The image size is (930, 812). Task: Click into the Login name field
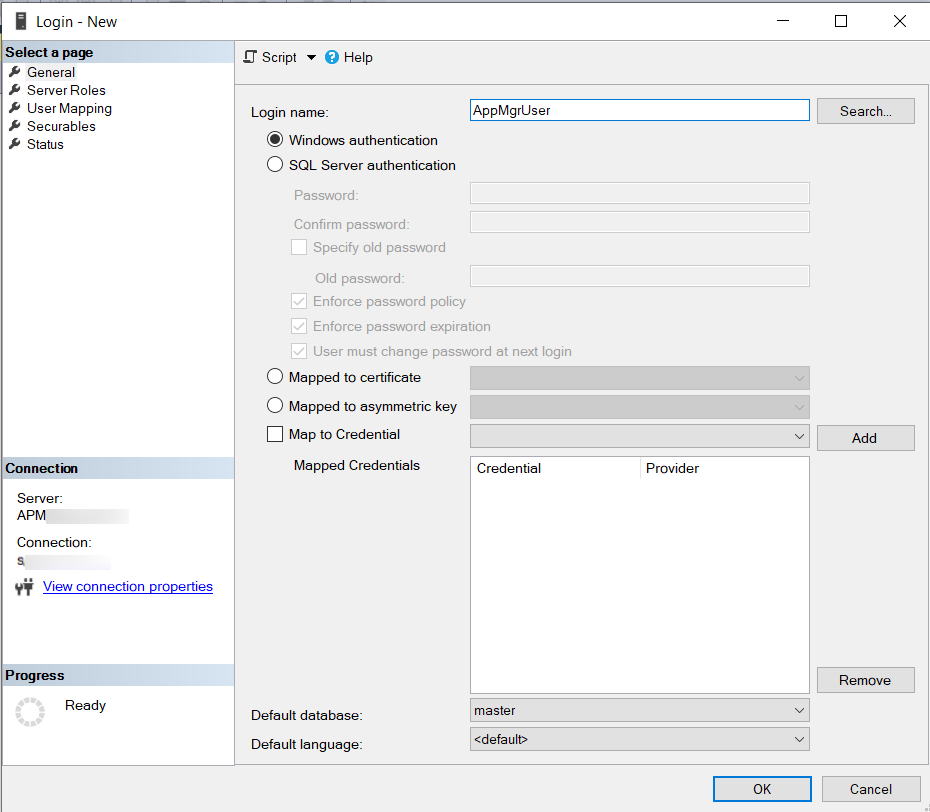point(639,110)
